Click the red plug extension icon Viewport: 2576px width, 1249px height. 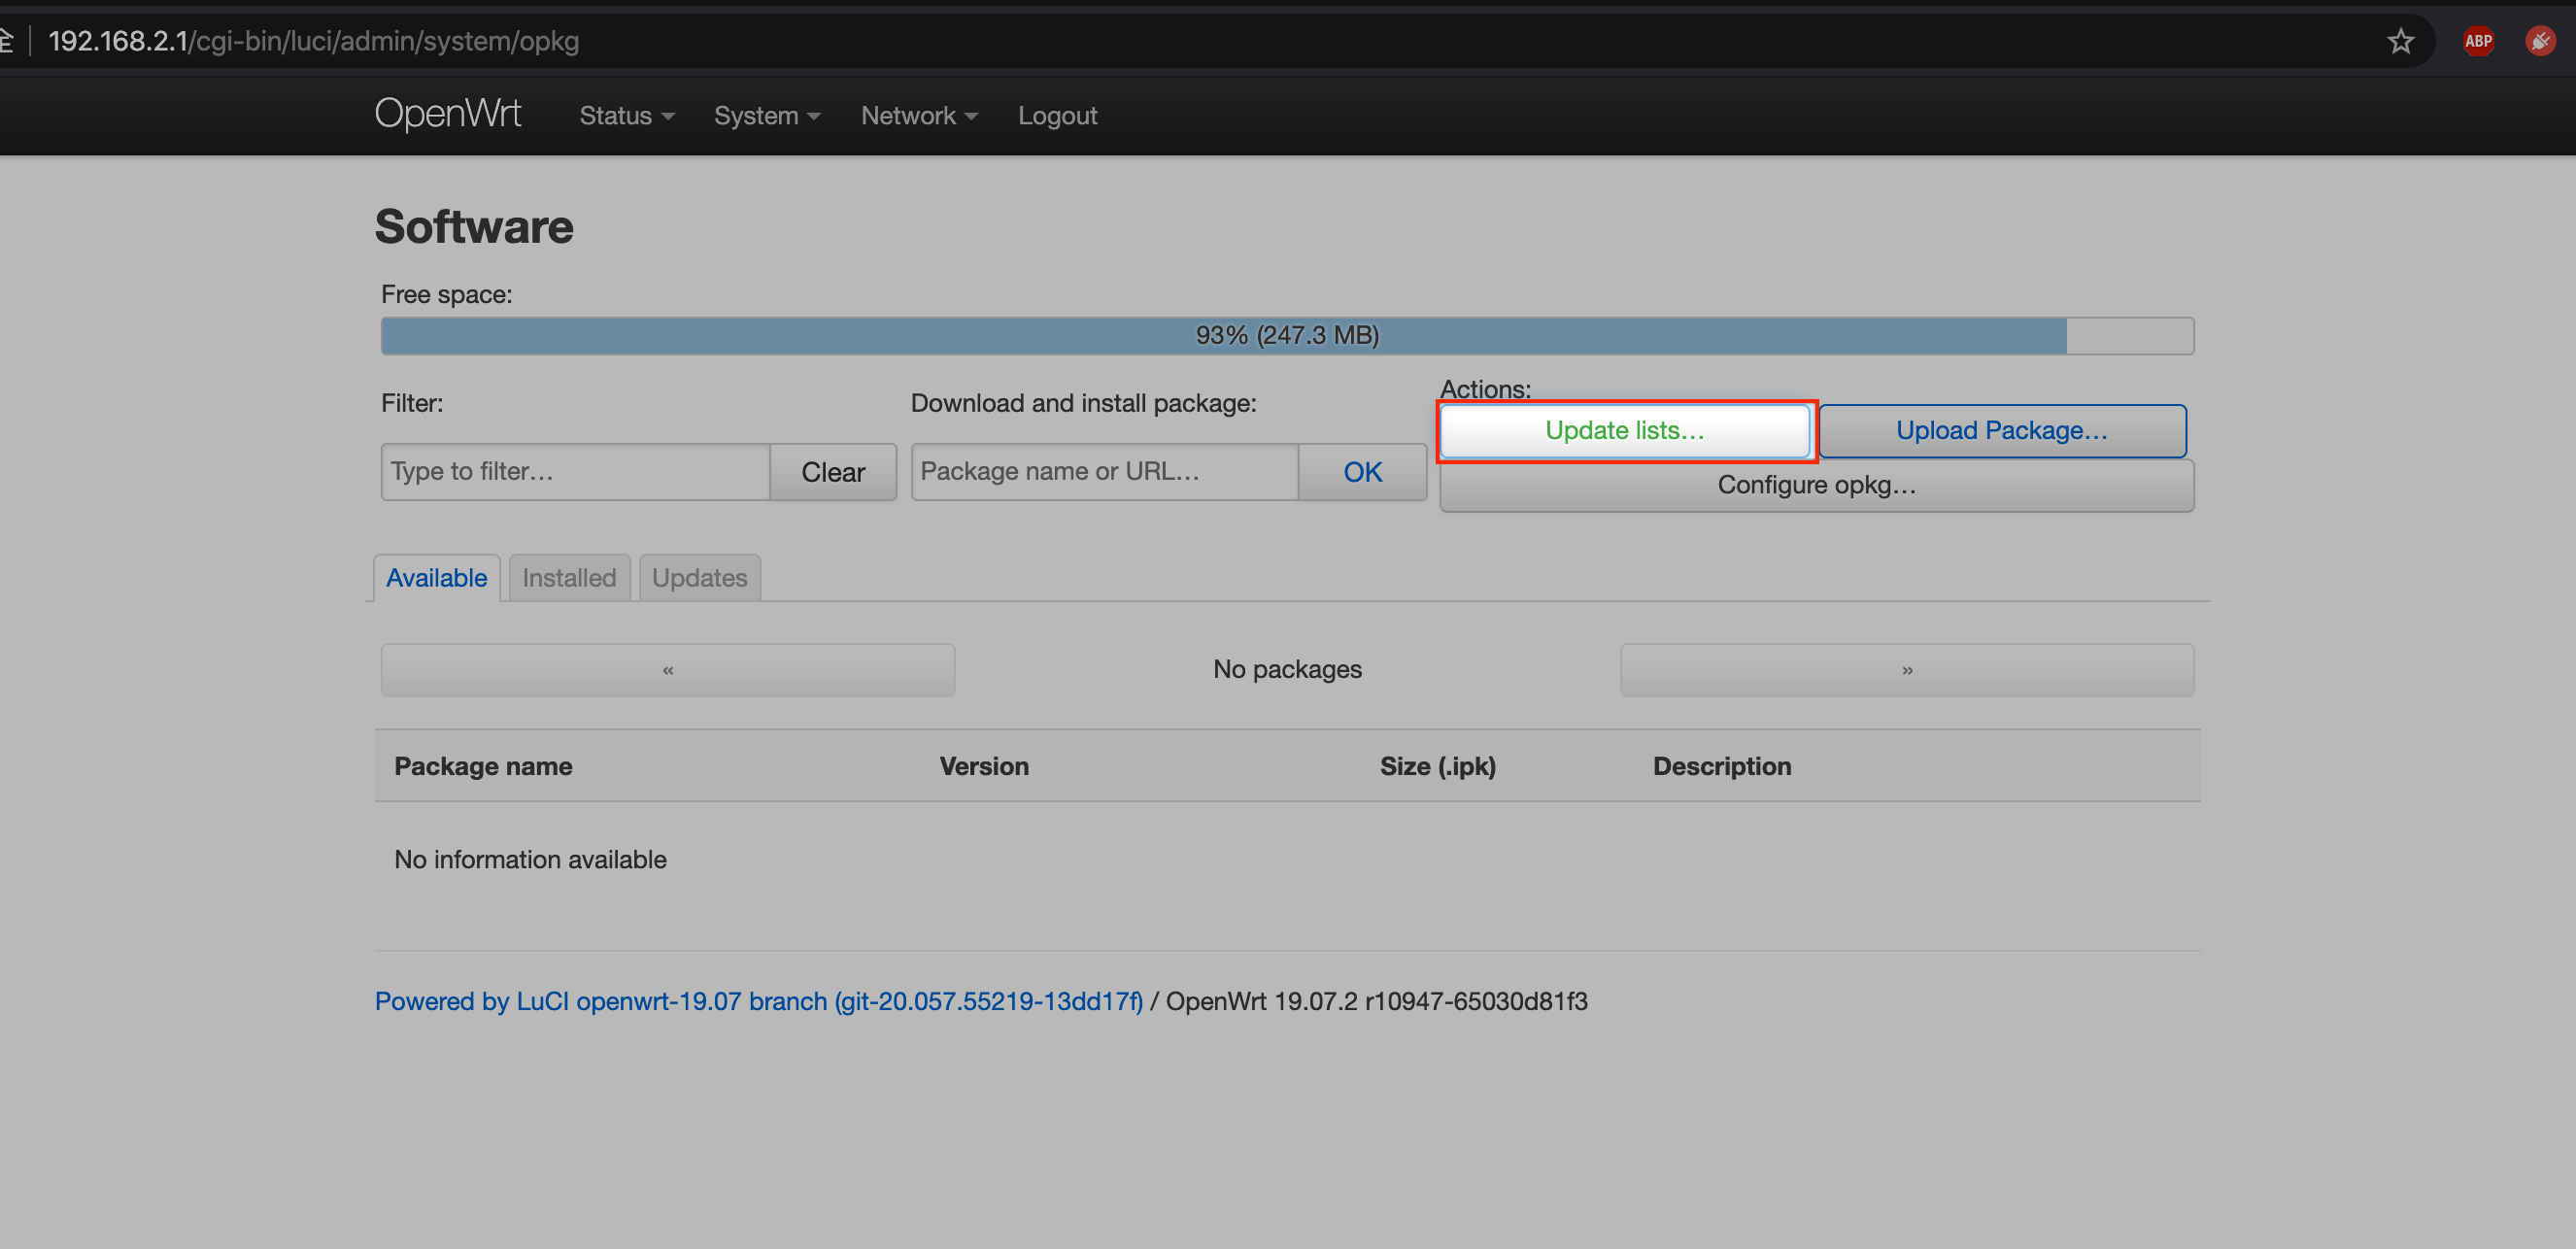(x=2541, y=41)
